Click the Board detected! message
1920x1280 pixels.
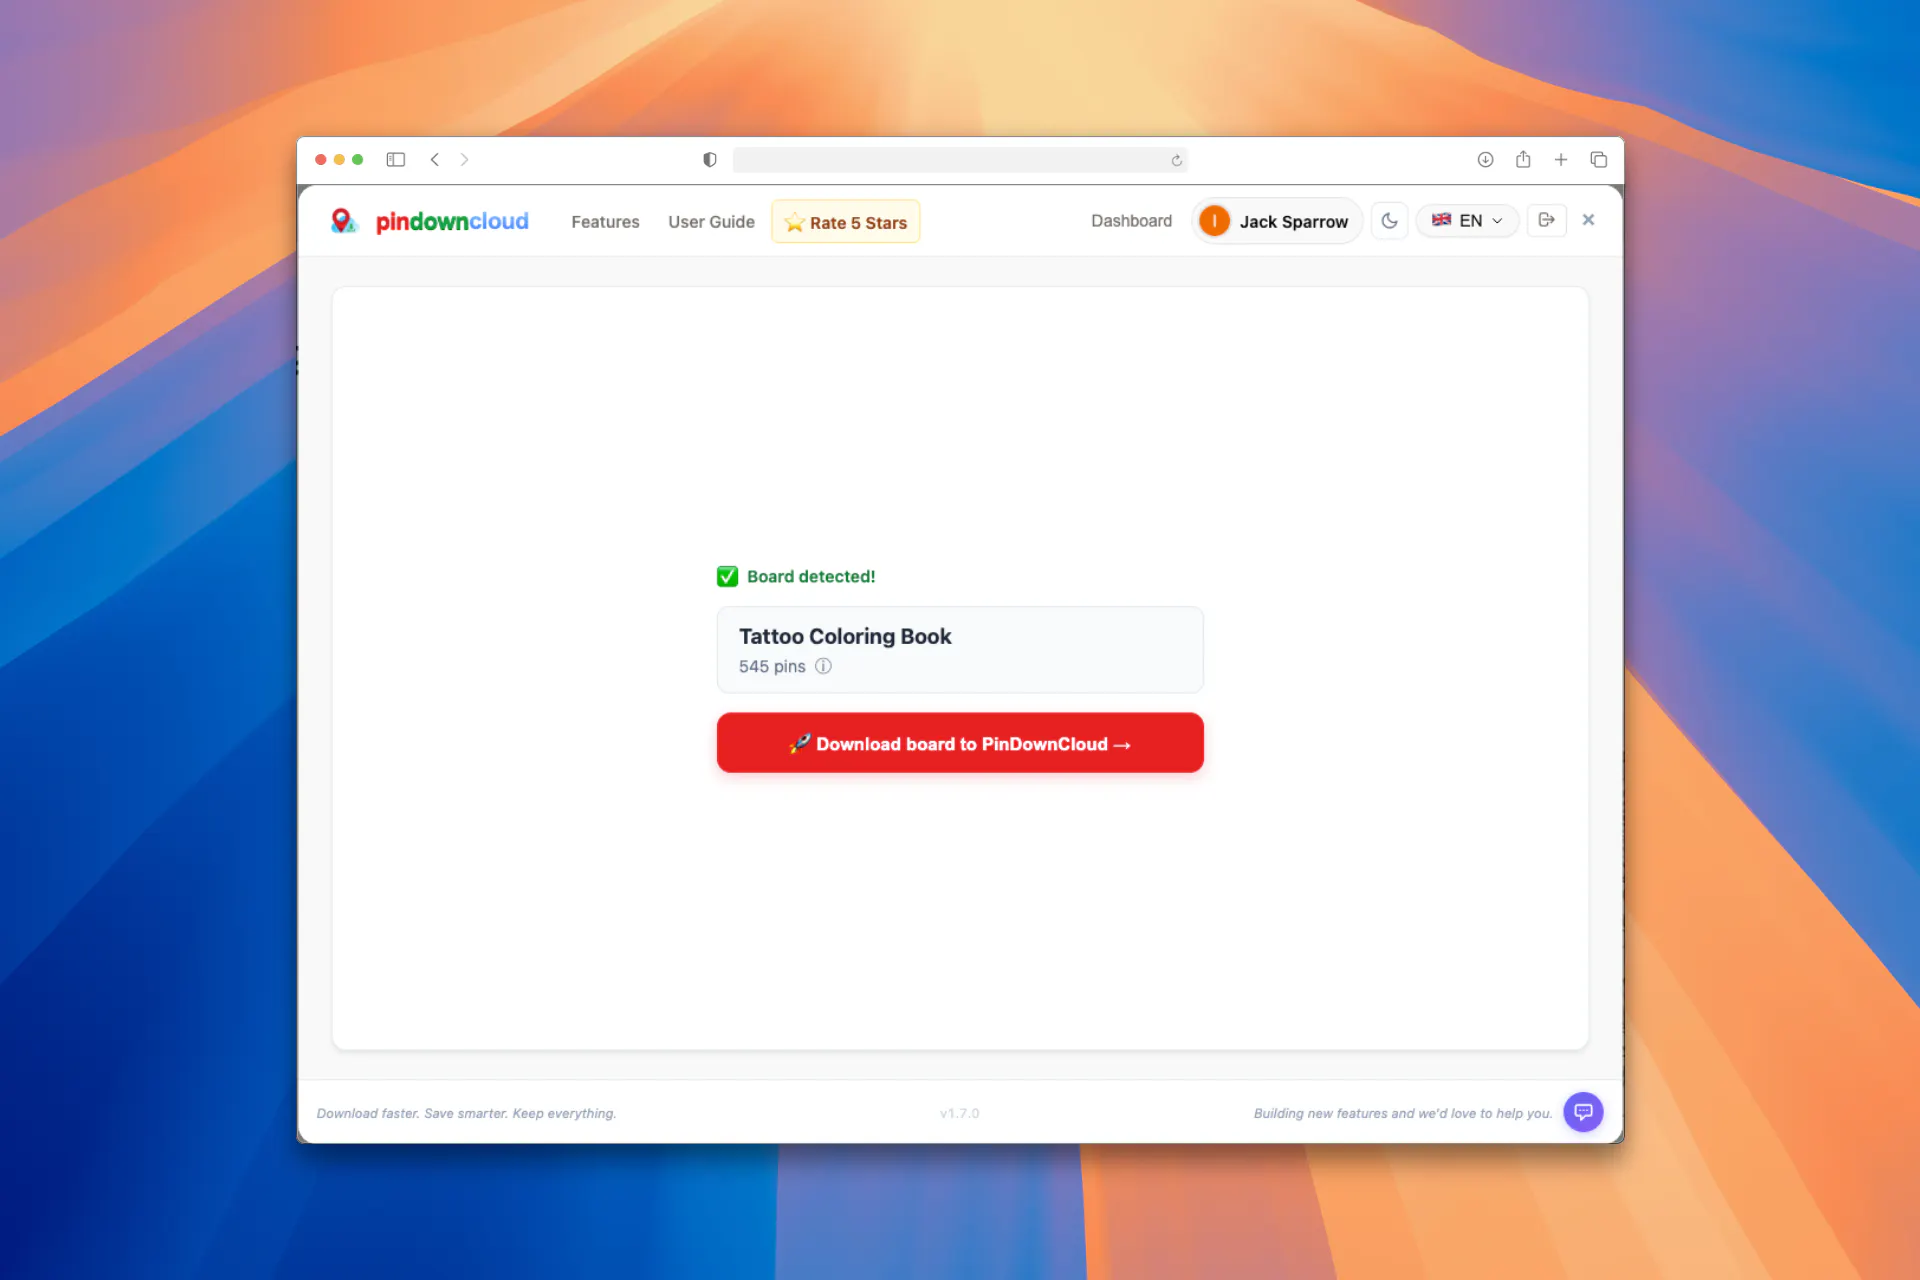coord(811,577)
